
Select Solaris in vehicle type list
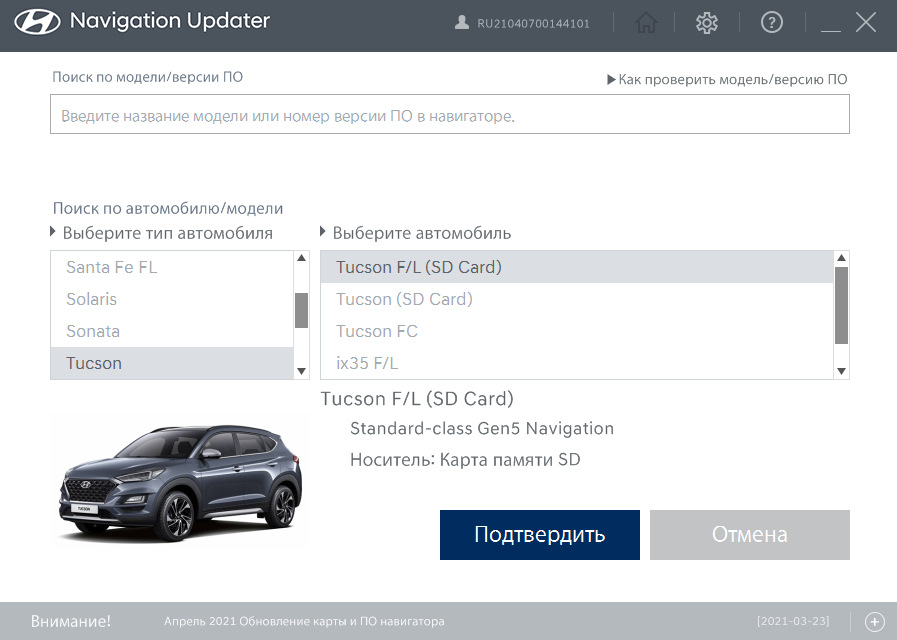coord(172,299)
